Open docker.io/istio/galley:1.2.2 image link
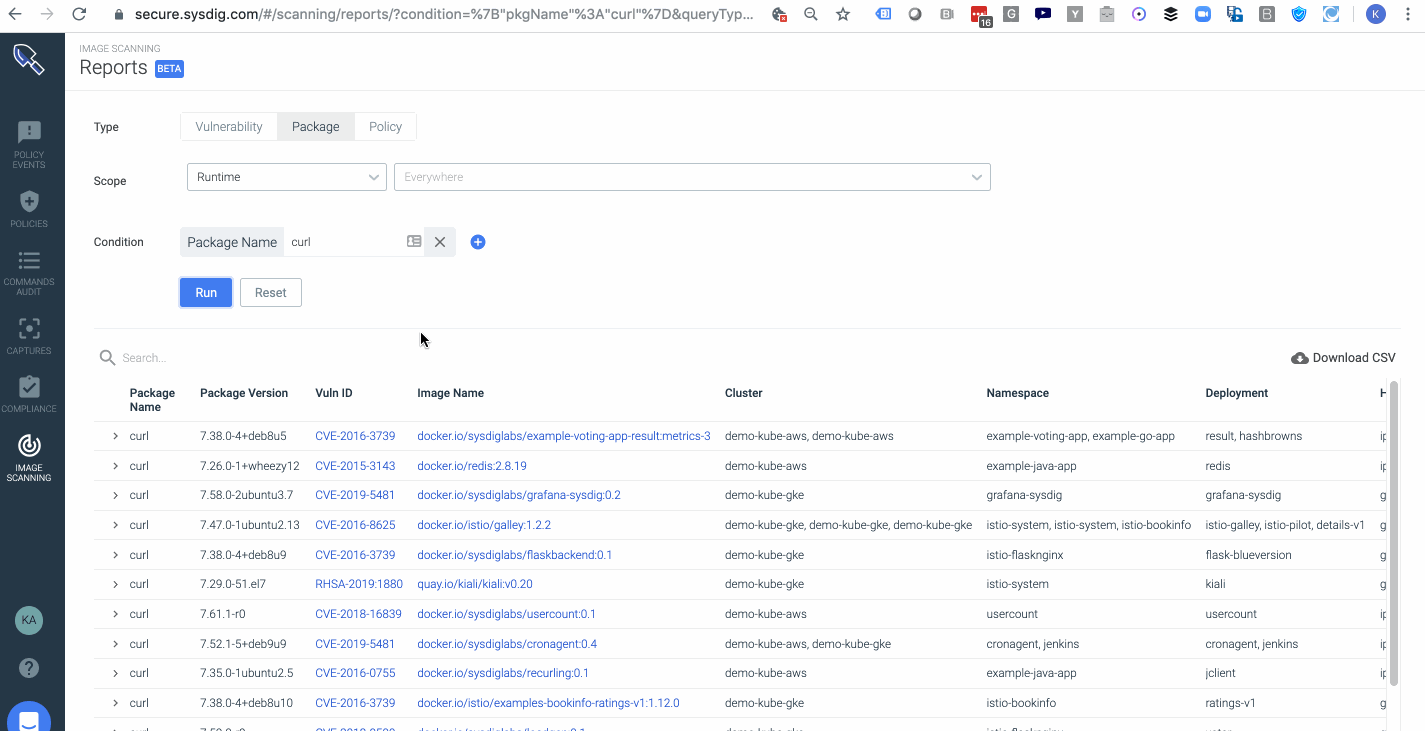Viewport: 1425px width, 731px height. (484, 525)
